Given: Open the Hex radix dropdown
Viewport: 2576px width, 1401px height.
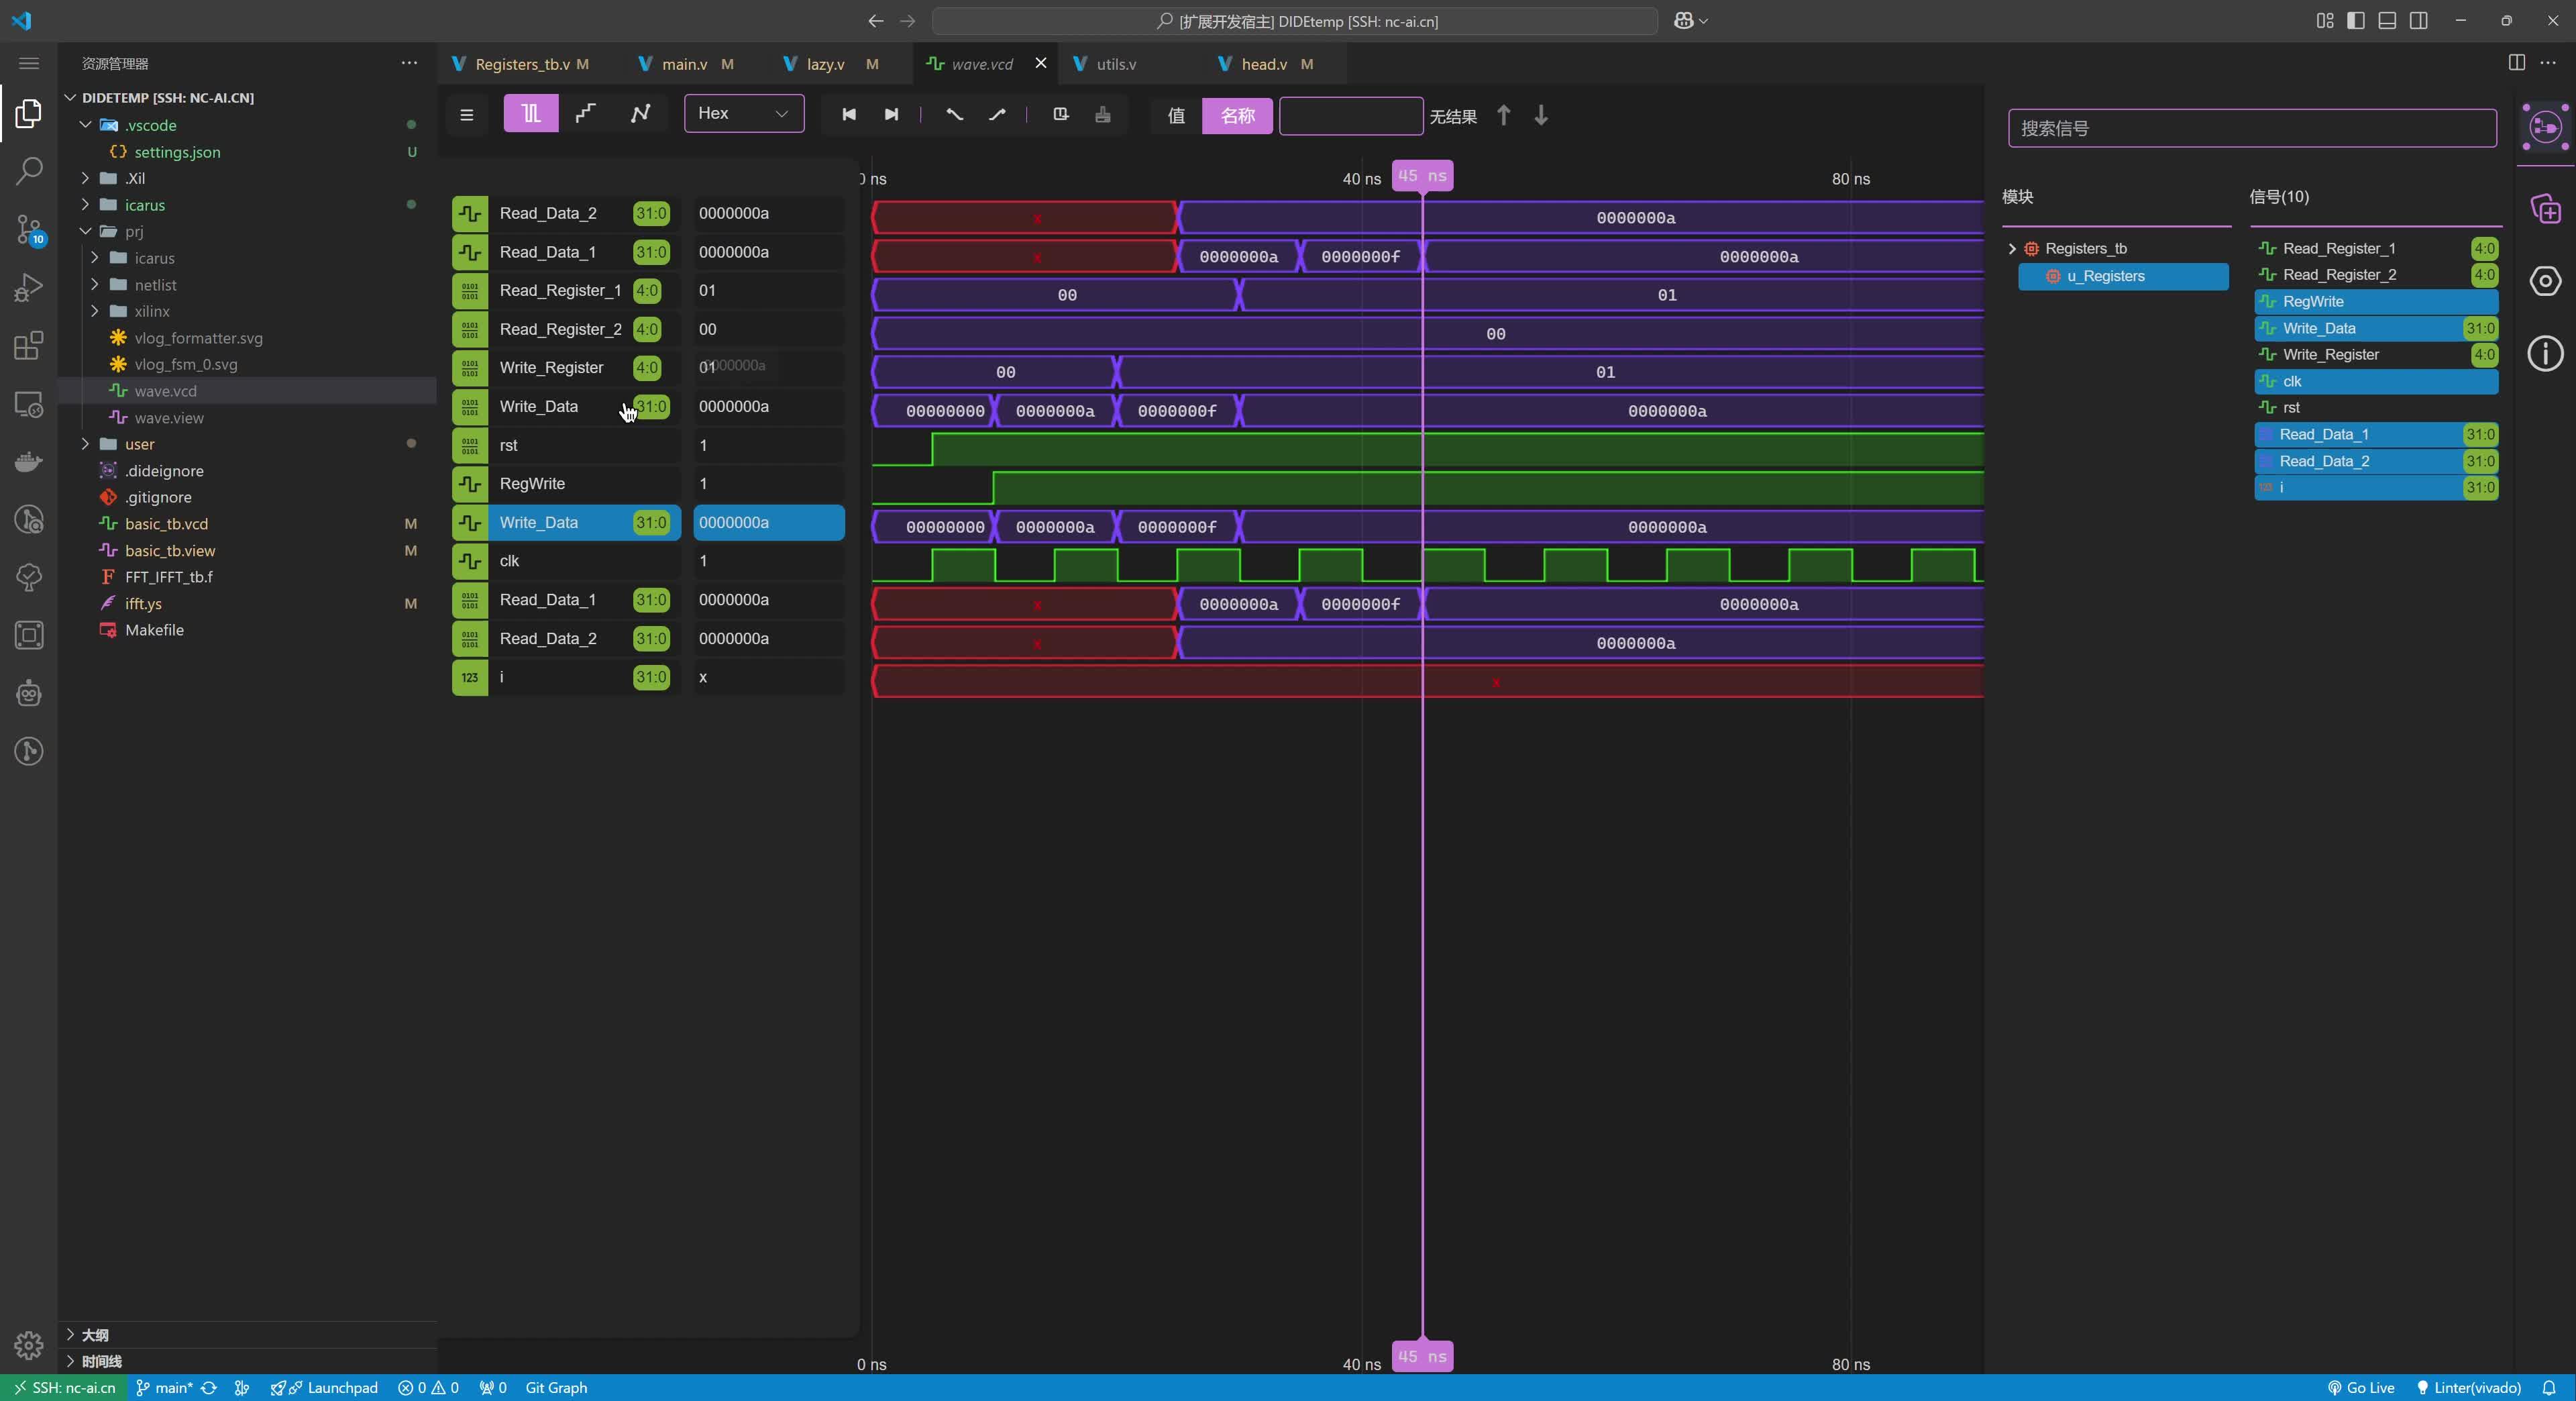Looking at the screenshot, I should point(743,113).
